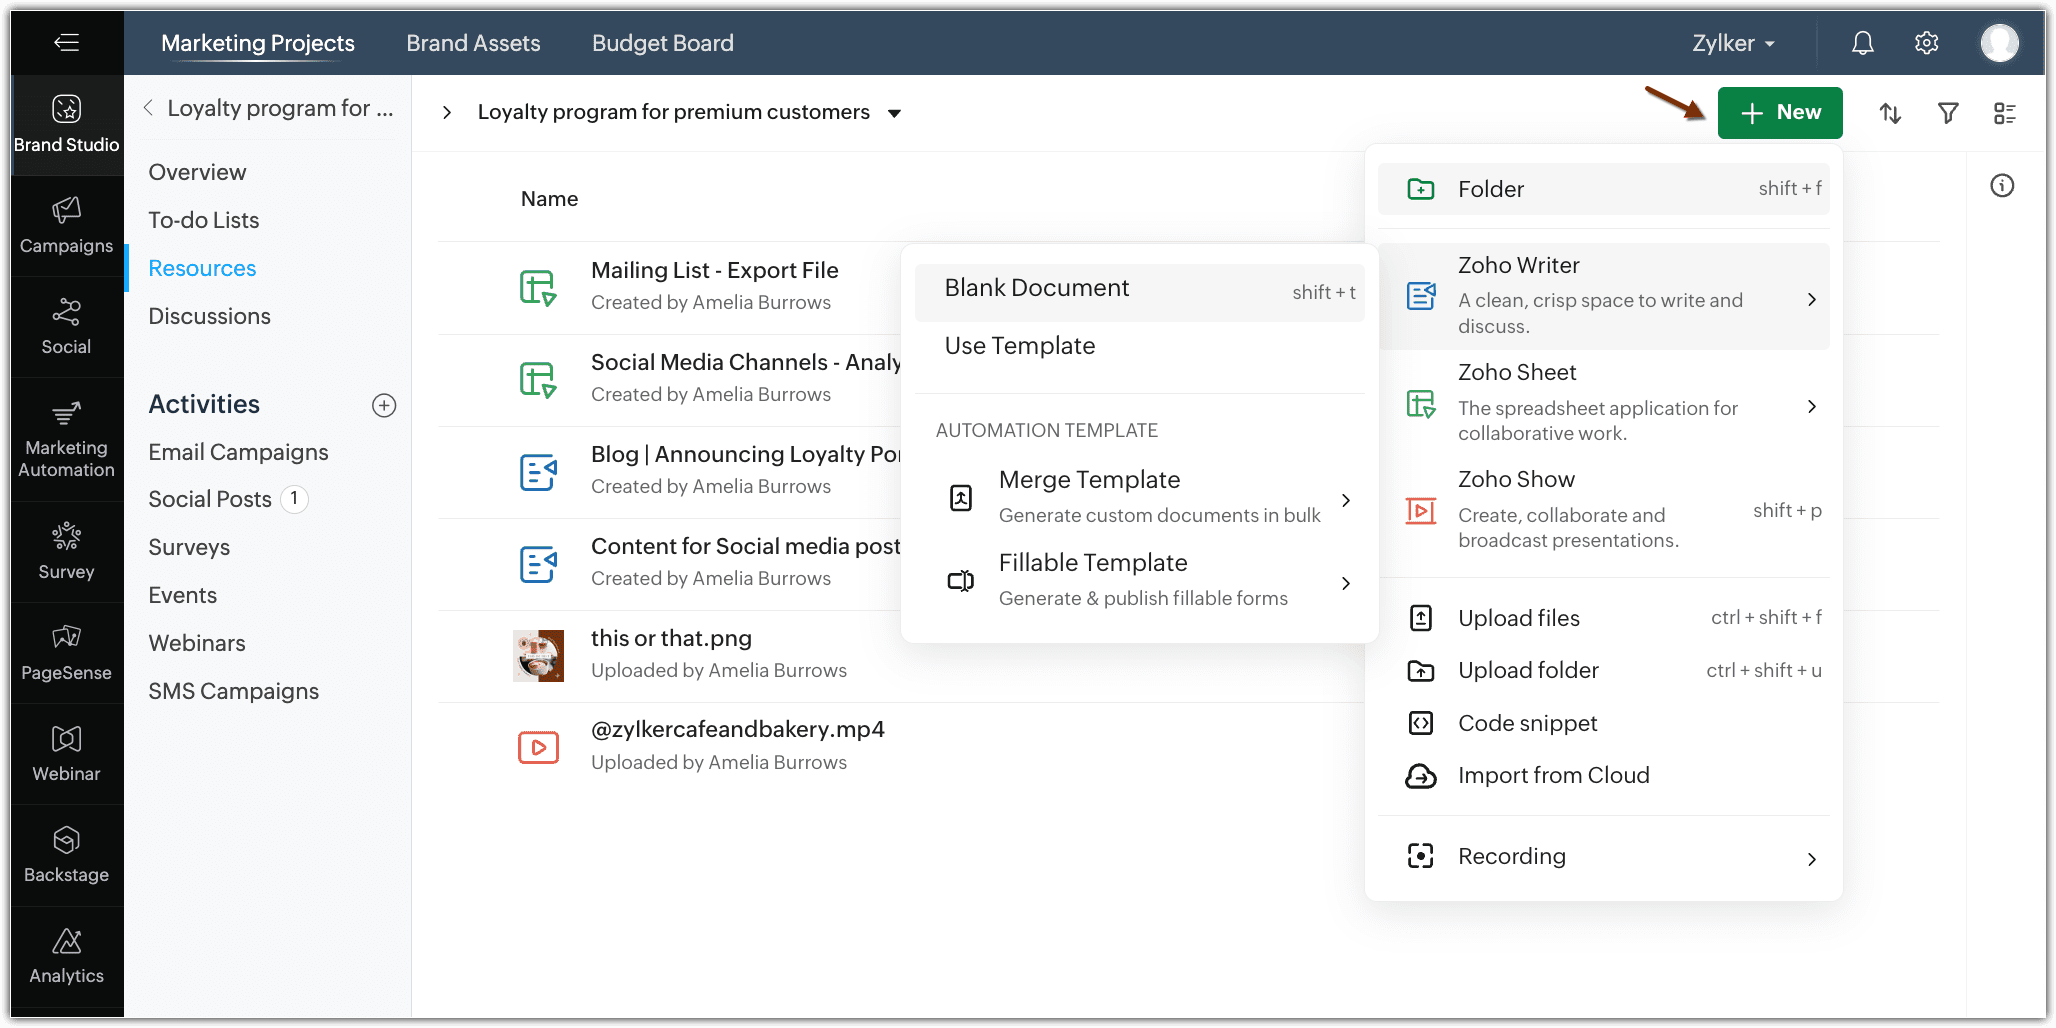Open SMS Campaigns activity
The height and width of the screenshot is (1028, 2056).
(x=233, y=691)
